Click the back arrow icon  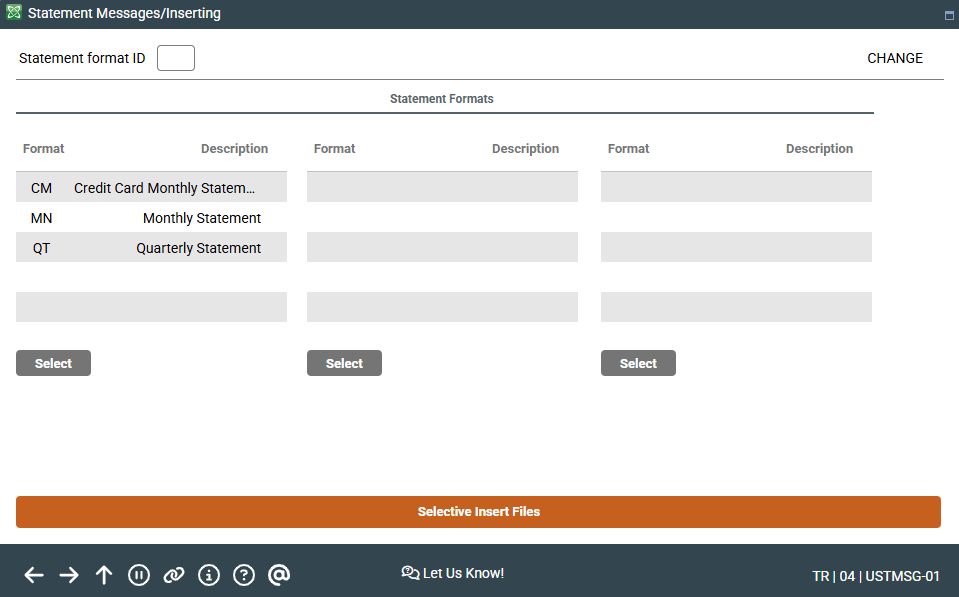[x=34, y=575]
